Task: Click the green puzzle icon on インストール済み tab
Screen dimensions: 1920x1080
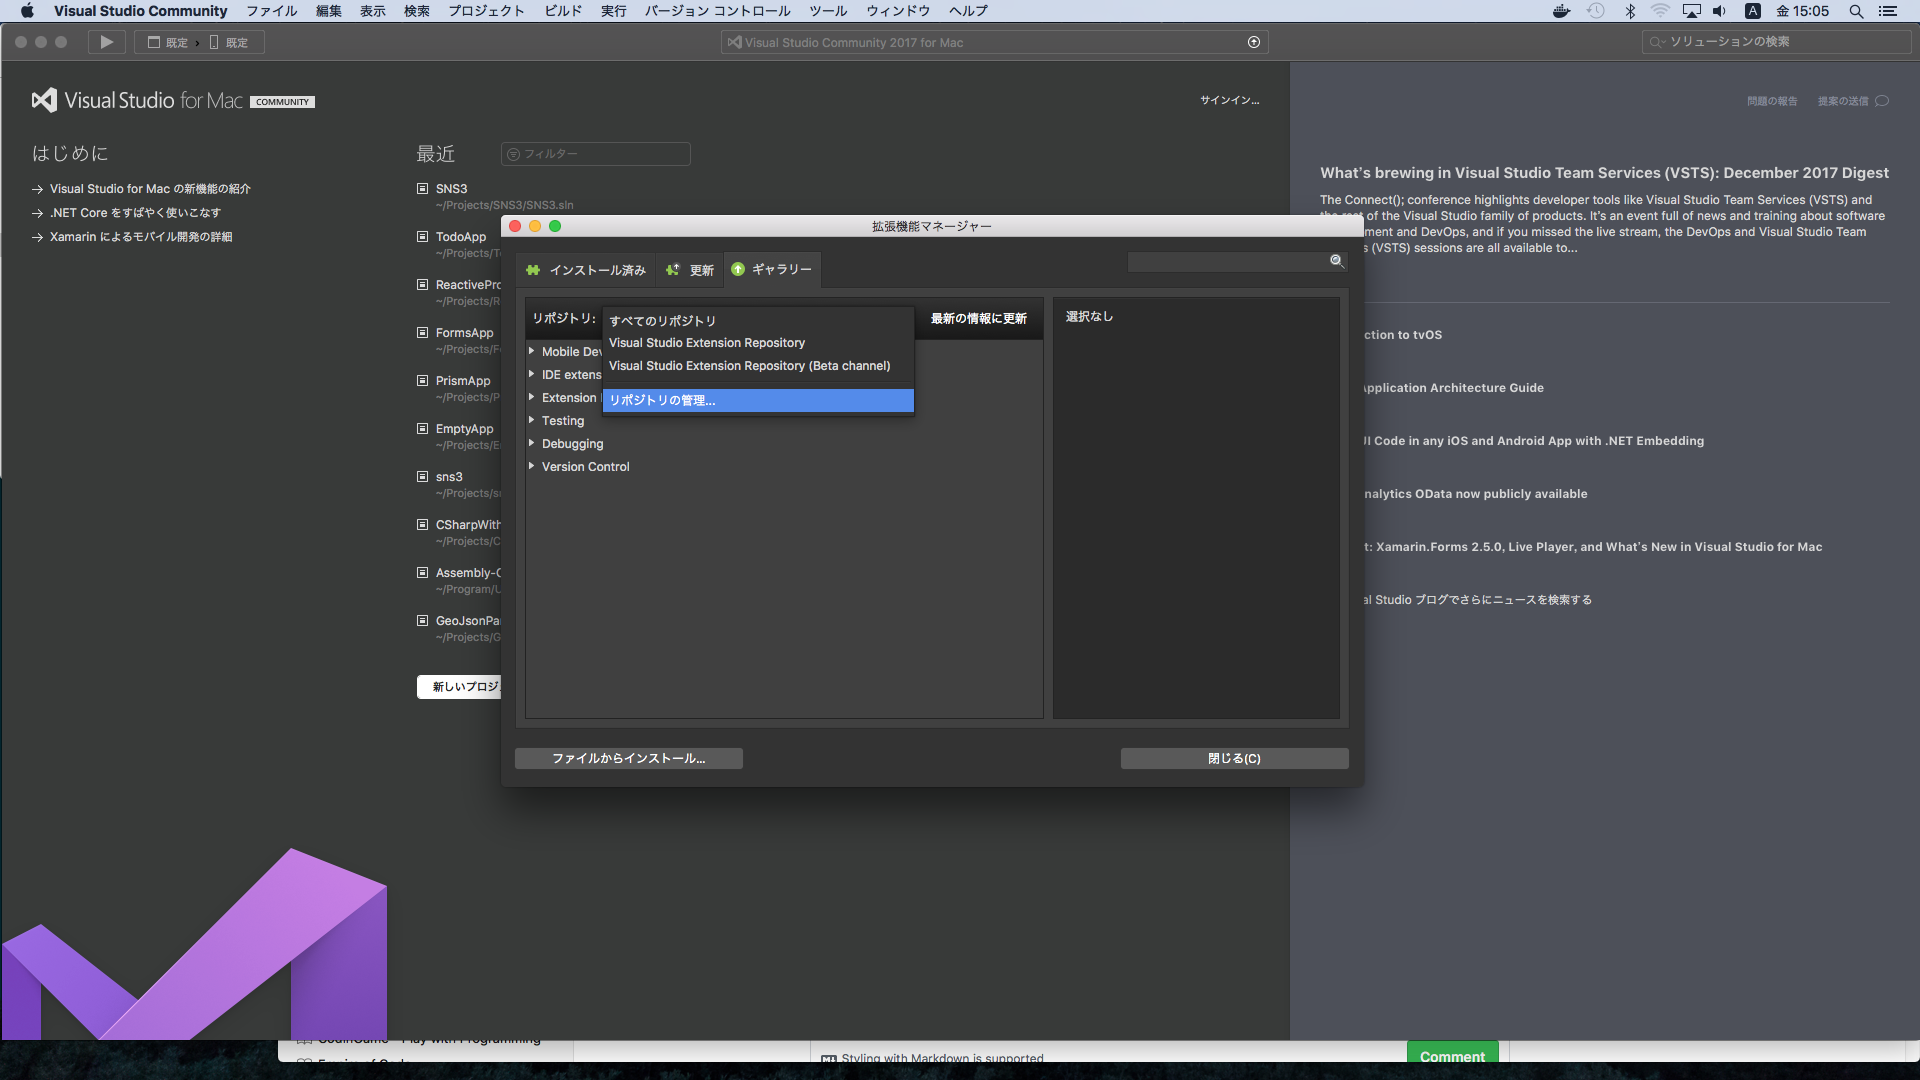Action: click(x=533, y=270)
